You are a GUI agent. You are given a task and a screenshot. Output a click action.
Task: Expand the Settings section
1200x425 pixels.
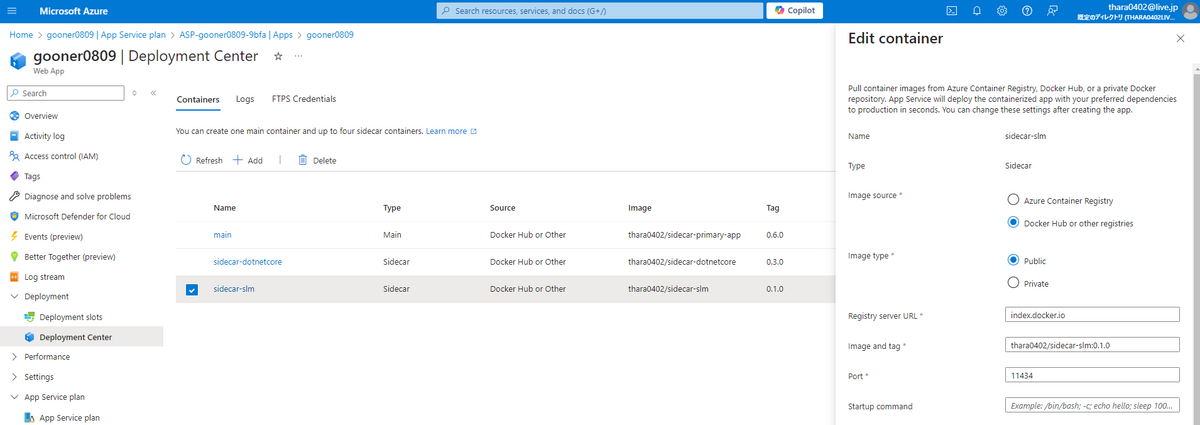[x=14, y=377]
